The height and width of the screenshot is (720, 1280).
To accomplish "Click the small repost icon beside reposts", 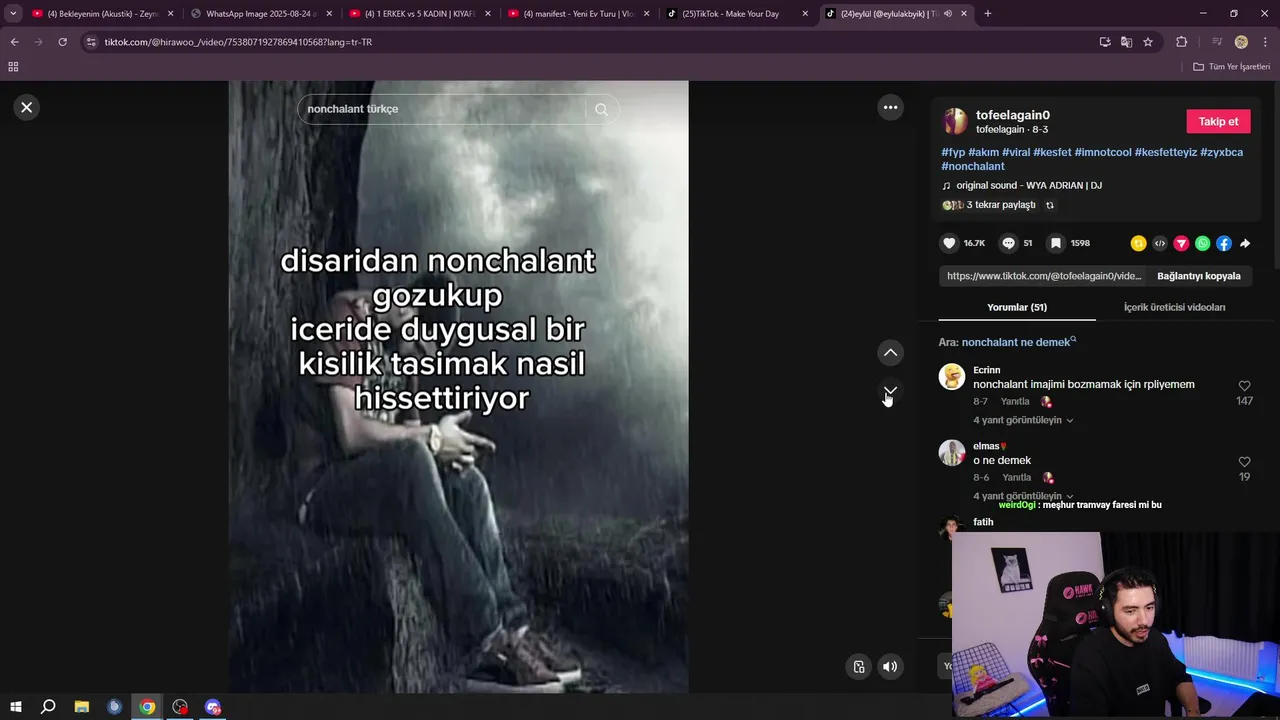I will coord(1050,205).
